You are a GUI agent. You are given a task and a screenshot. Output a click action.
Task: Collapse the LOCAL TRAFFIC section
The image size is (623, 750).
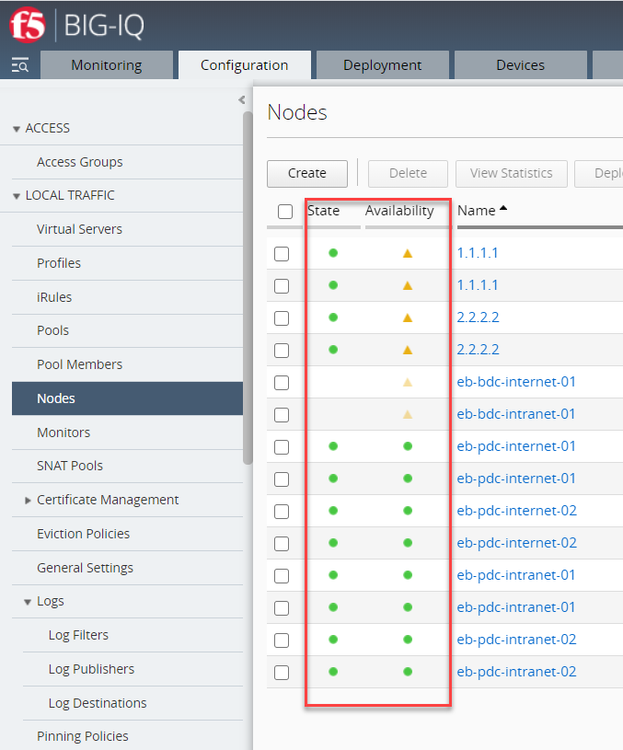17,196
